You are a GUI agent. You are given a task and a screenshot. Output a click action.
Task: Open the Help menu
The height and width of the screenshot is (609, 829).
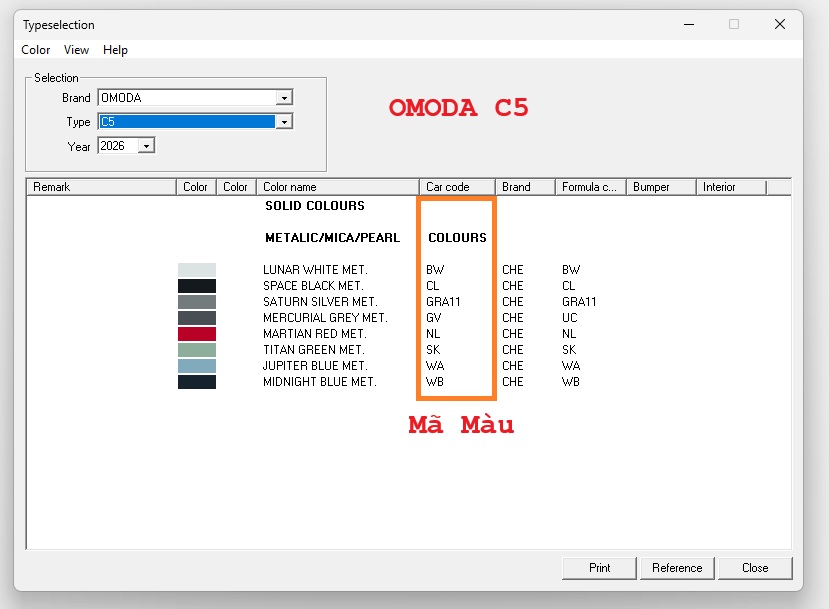pos(115,50)
